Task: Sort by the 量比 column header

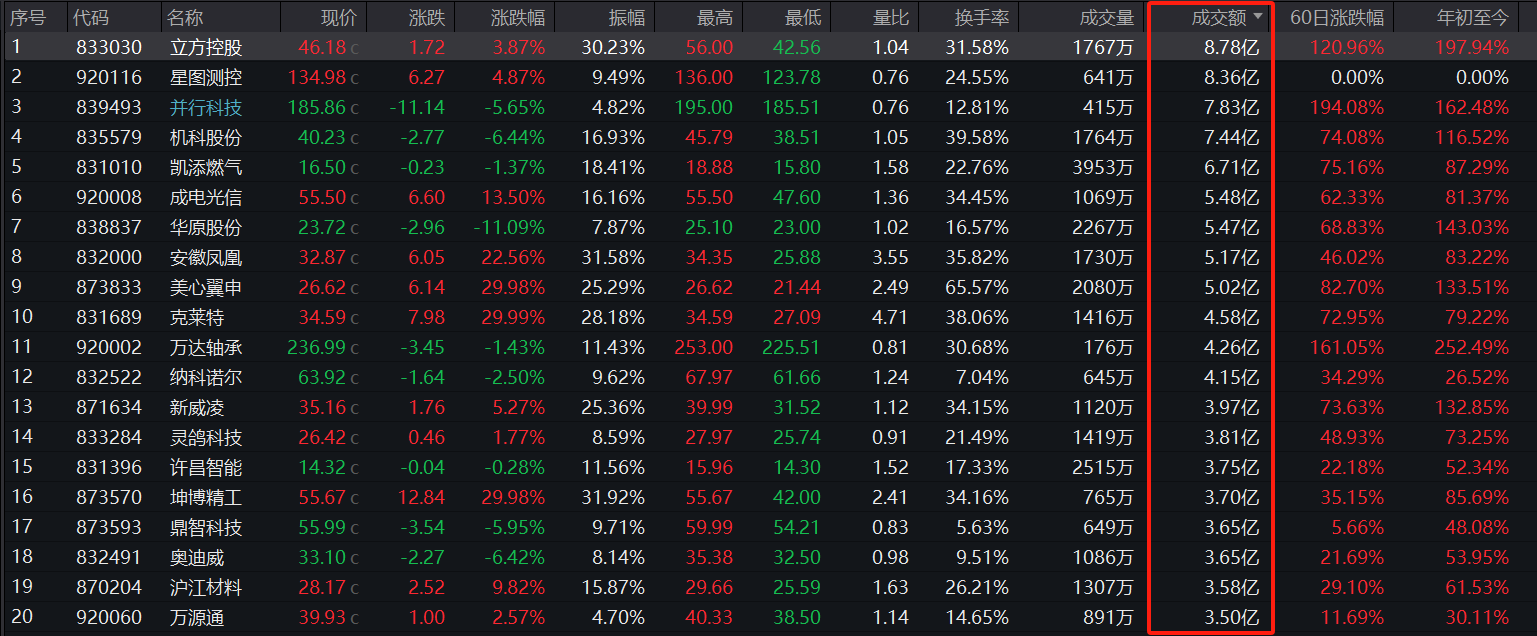Action: [x=891, y=17]
